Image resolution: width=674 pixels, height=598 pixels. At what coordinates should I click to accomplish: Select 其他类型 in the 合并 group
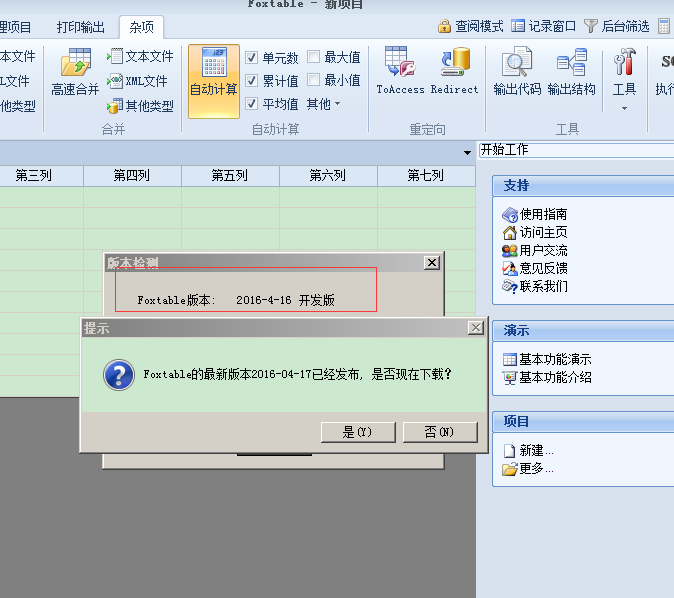pos(140,106)
